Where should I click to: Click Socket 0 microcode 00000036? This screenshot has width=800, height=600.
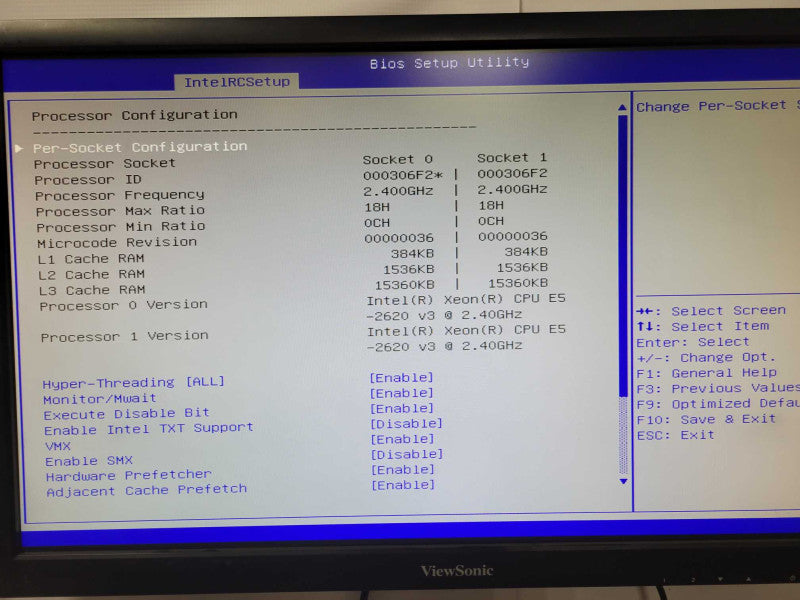[x=399, y=238]
